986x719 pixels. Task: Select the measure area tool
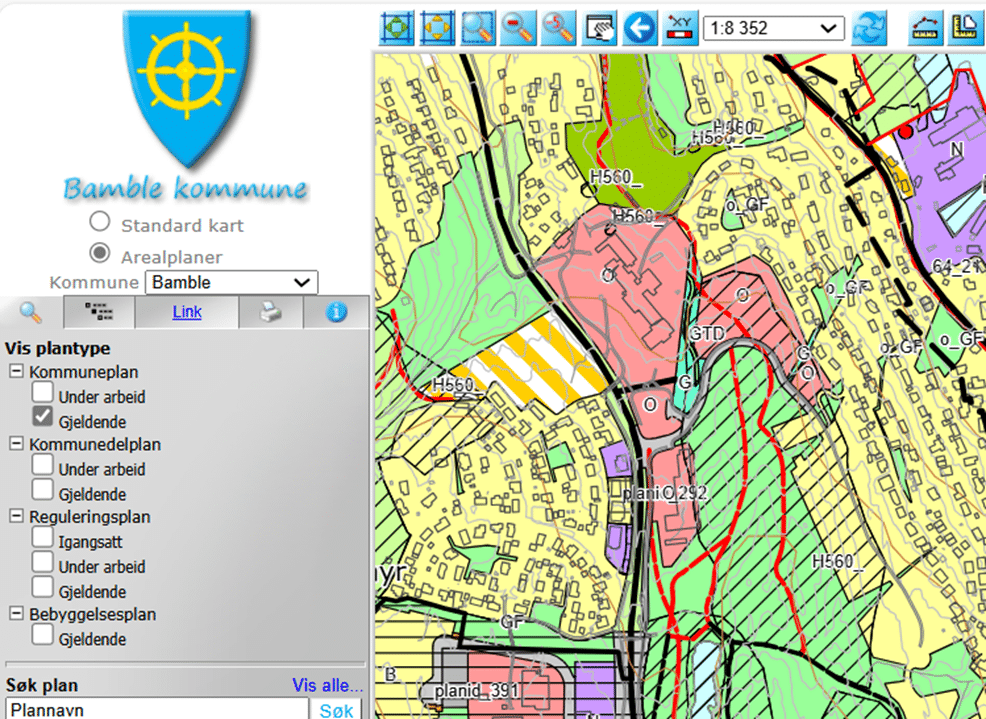pos(966,27)
